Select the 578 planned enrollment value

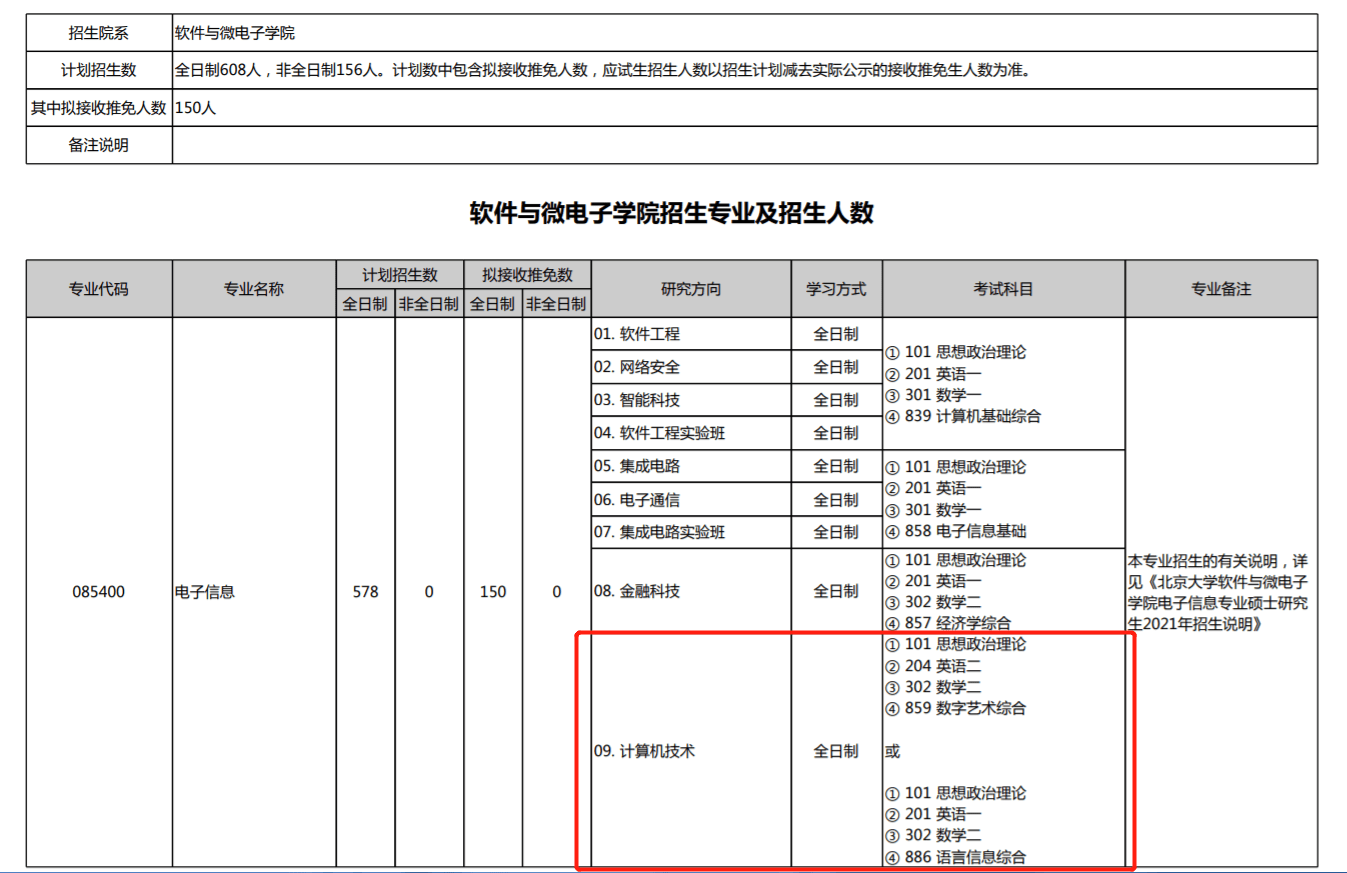366,591
